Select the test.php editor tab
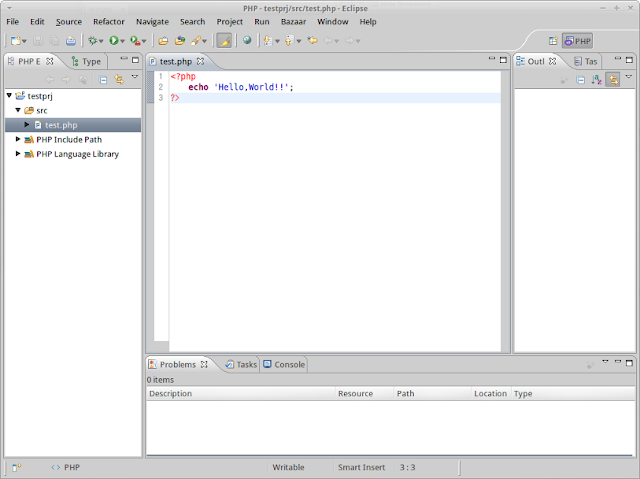 (x=176, y=62)
